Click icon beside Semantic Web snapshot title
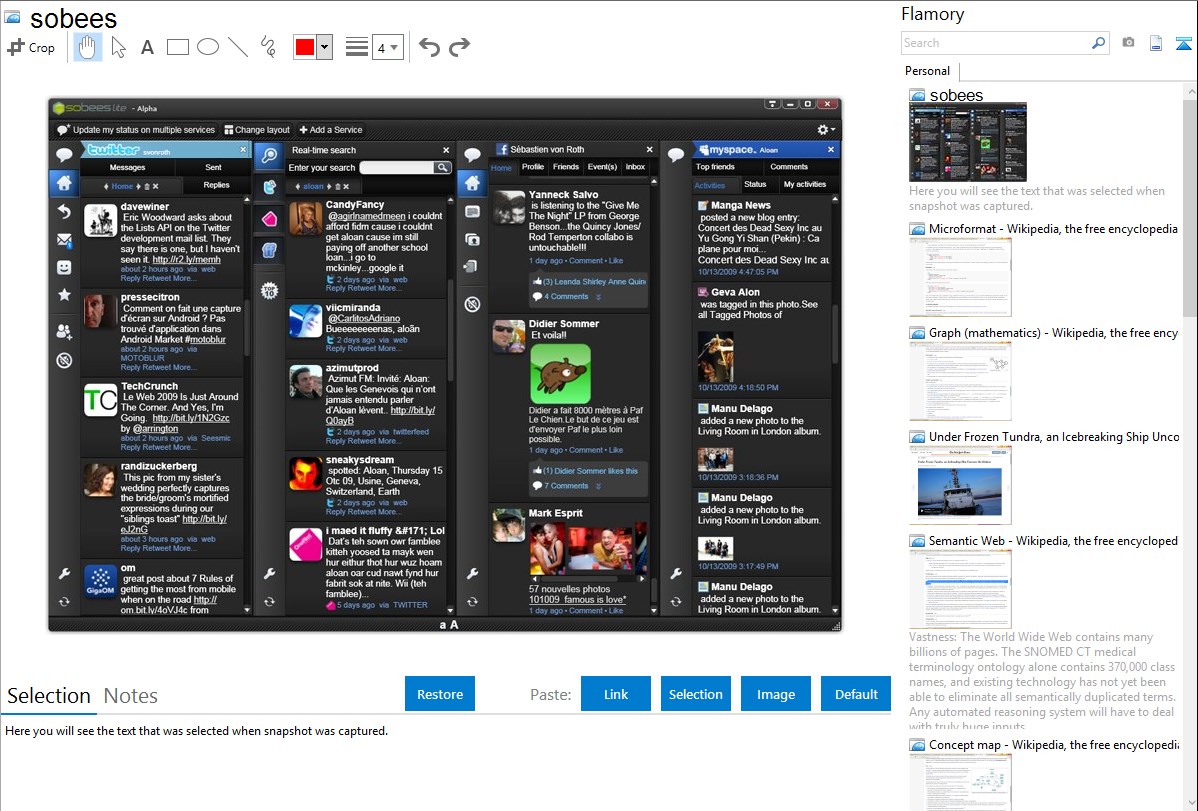 [x=917, y=541]
